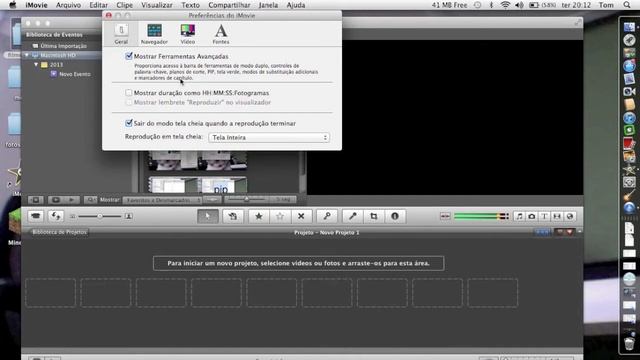Enable Mostrar duração como HH:MM:SS:Fotogramas
The width and height of the screenshot is (640, 360).
pos(129,93)
